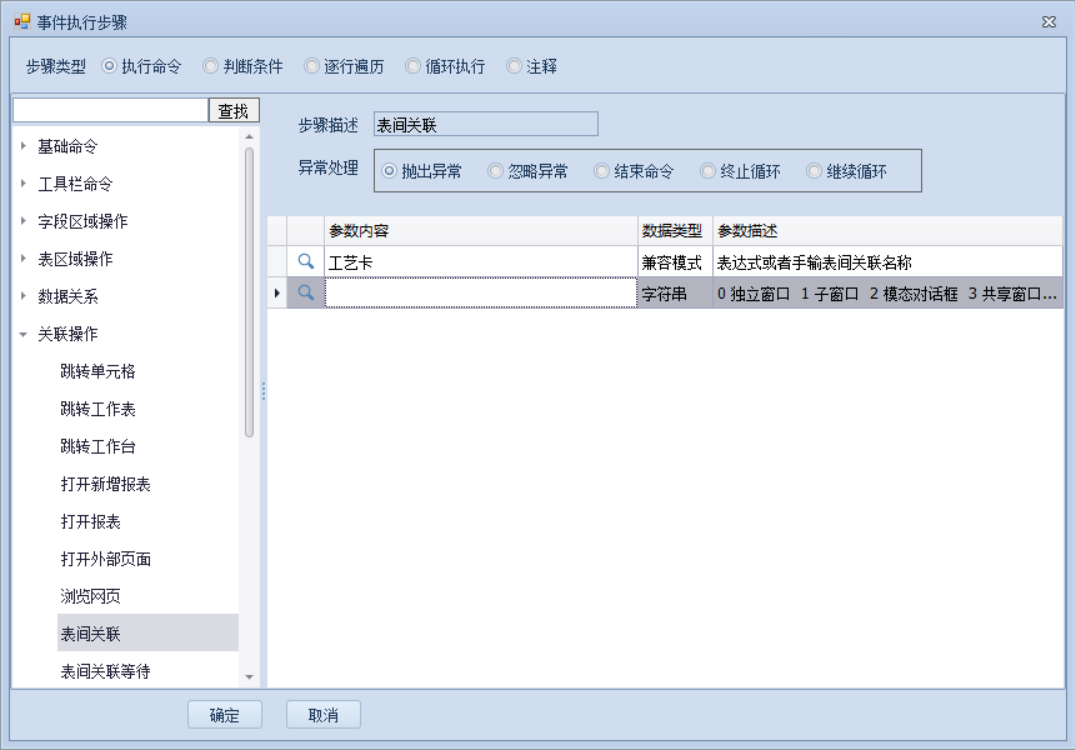Expand the 工具栏命令 category

click(24, 184)
